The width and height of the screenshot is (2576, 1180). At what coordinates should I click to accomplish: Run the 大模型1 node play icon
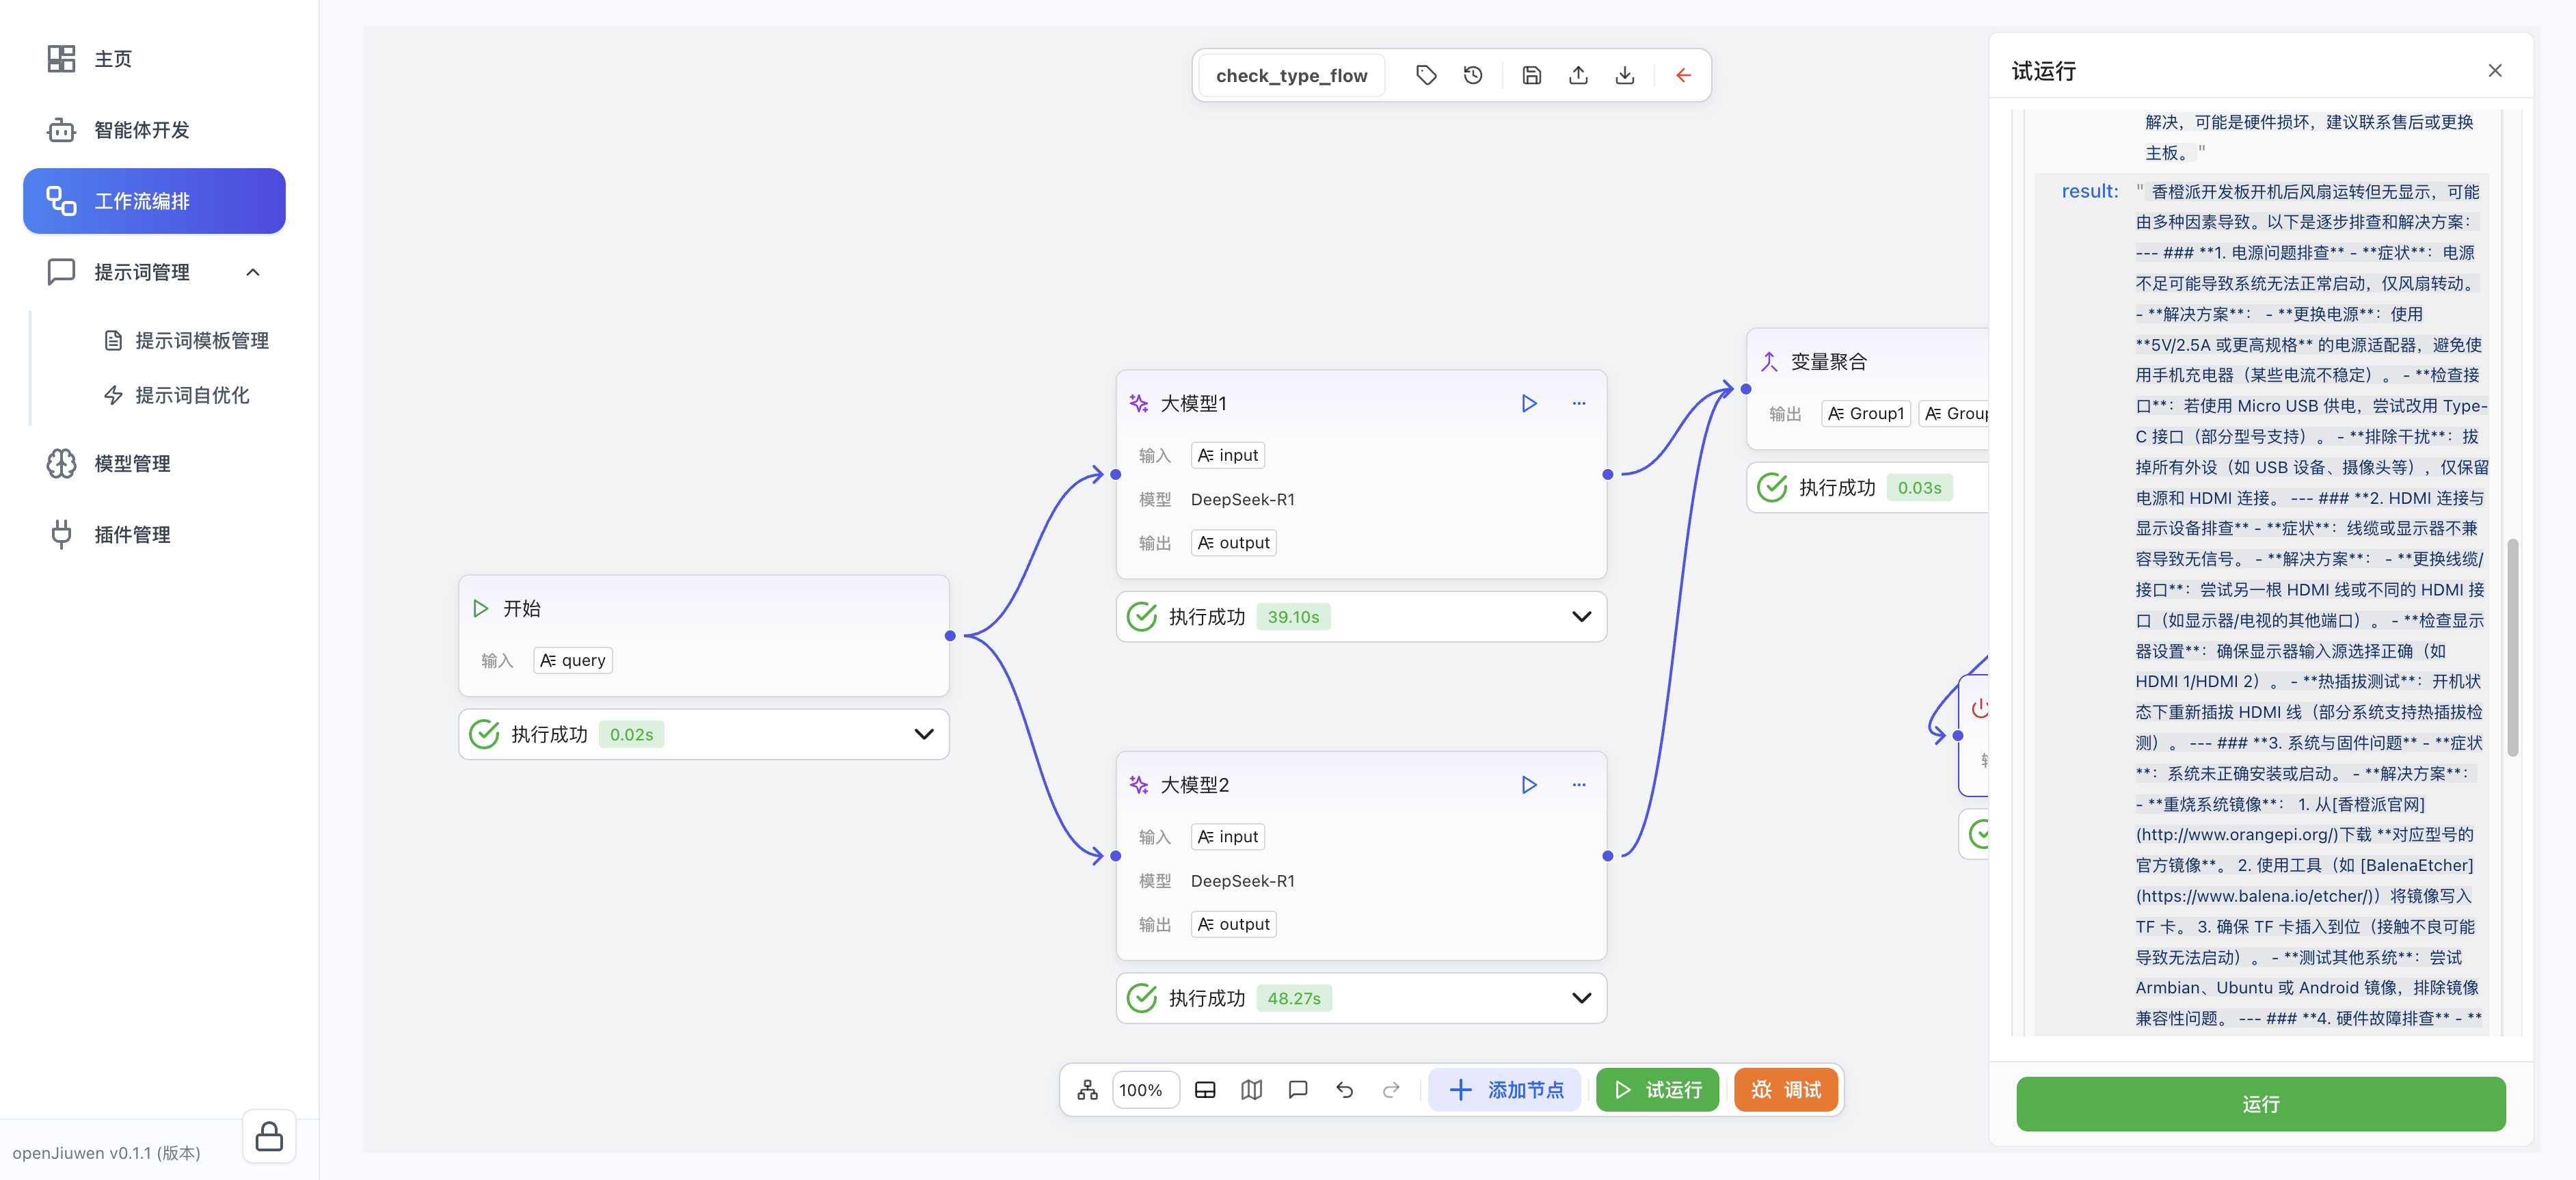pos(1528,403)
